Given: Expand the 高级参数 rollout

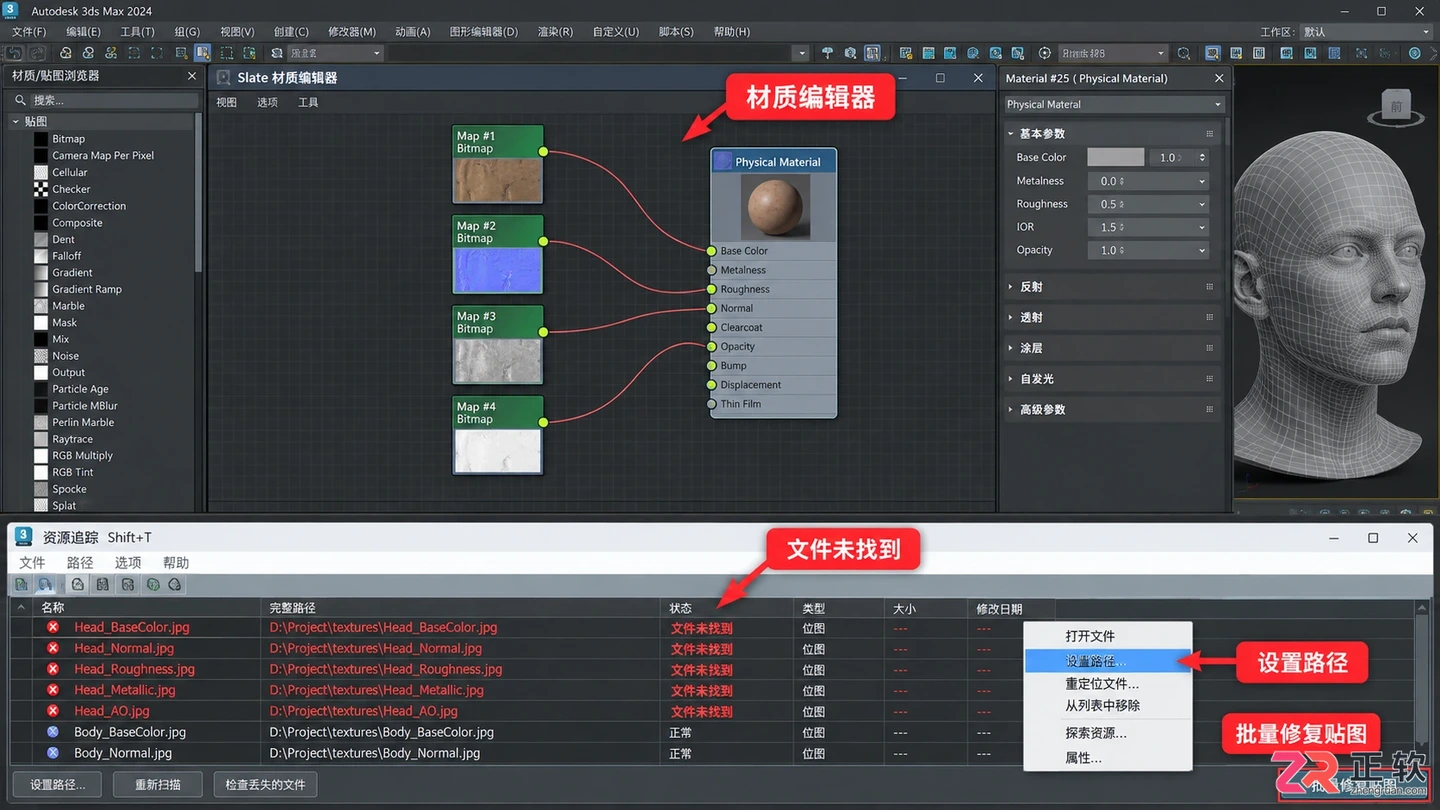Looking at the screenshot, I should pyautogui.click(x=1011, y=410).
